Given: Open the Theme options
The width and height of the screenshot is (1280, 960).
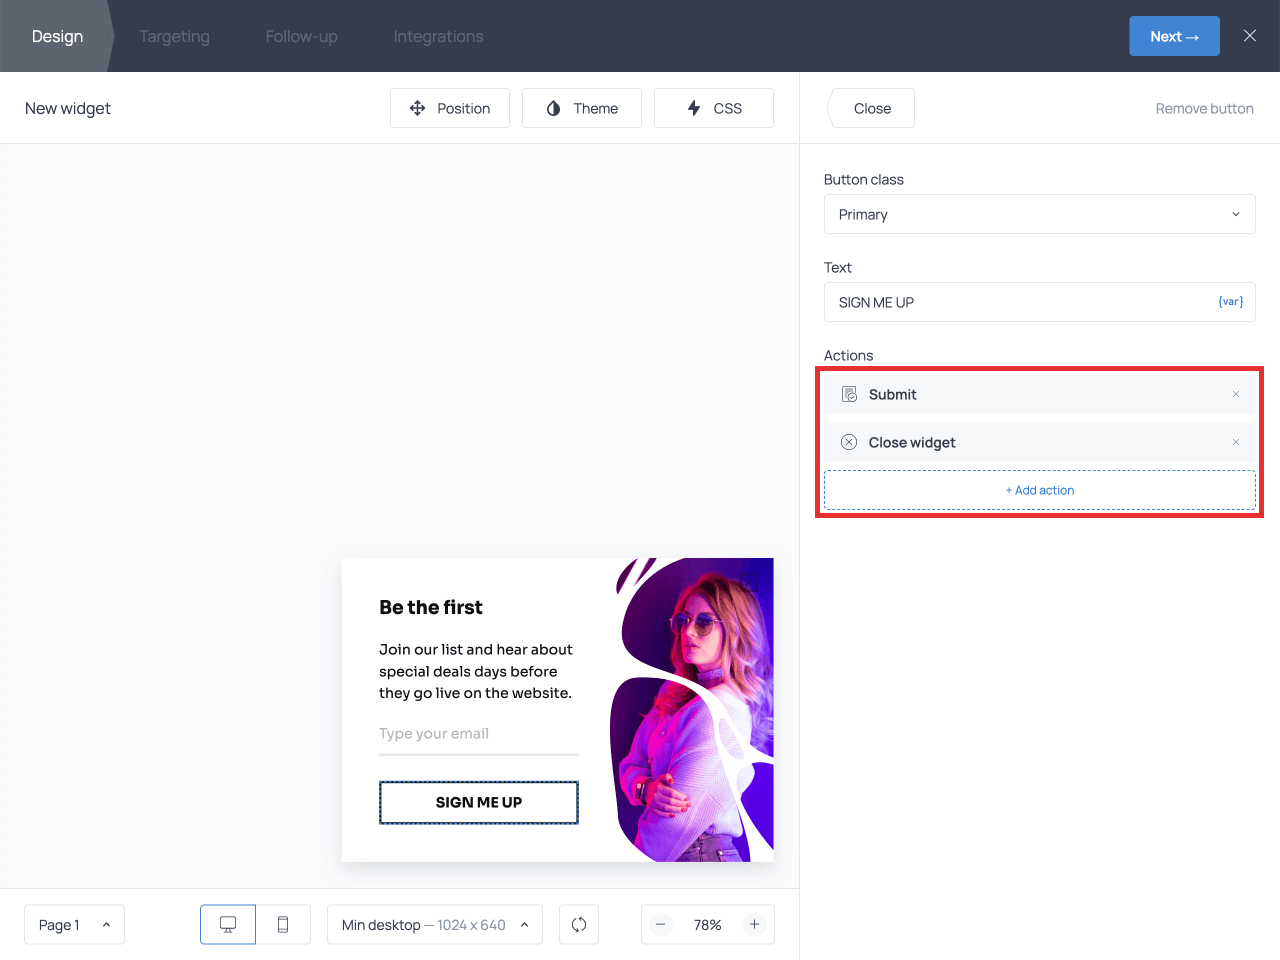Looking at the screenshot, I should pyautogui.click(x=582, y=108).
